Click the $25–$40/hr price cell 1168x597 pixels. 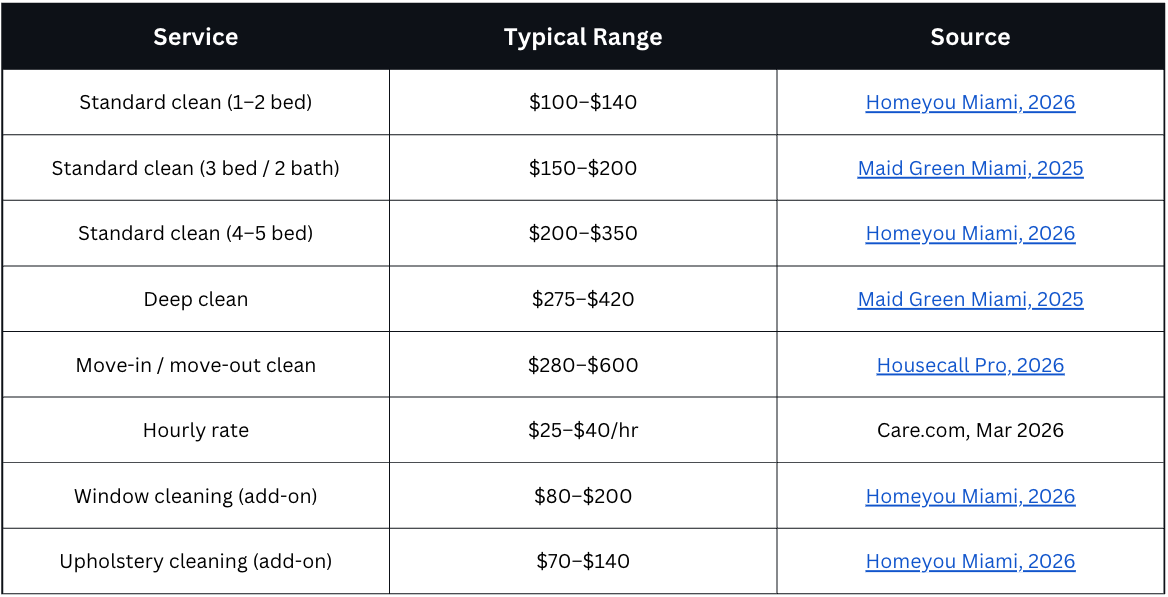[583, 430]
